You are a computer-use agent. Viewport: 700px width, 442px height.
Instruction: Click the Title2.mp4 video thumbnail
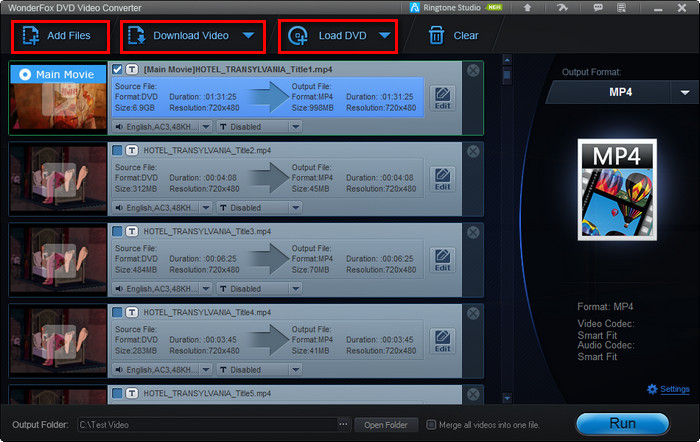click(x=58, y=179)
